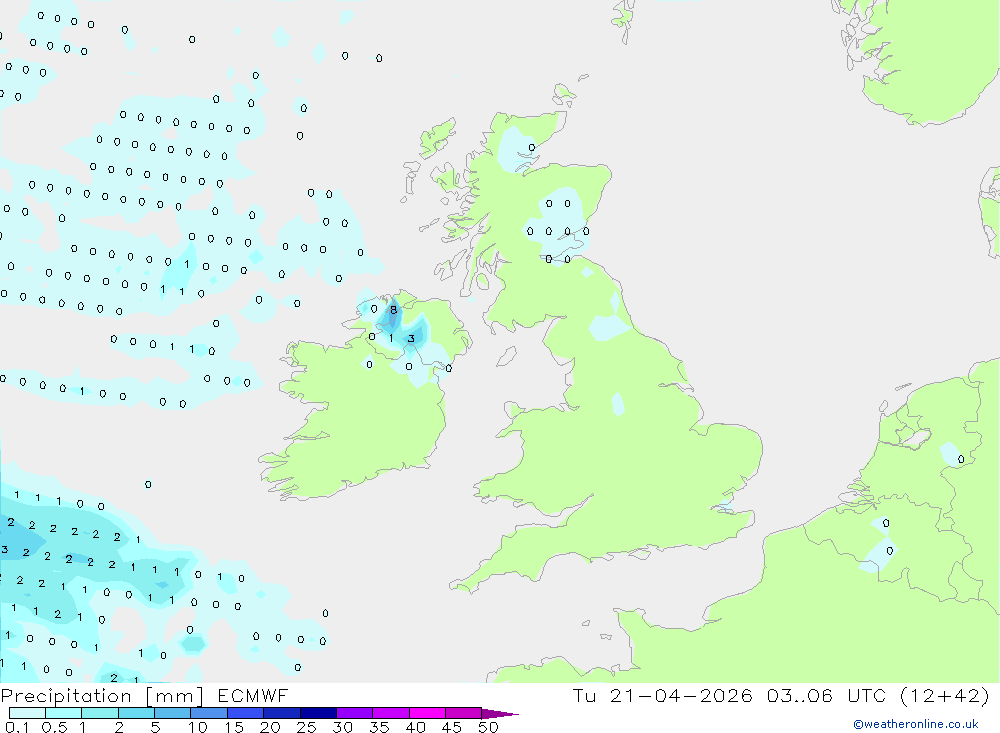Click the "45" legend scale label

tap(452, 727)
